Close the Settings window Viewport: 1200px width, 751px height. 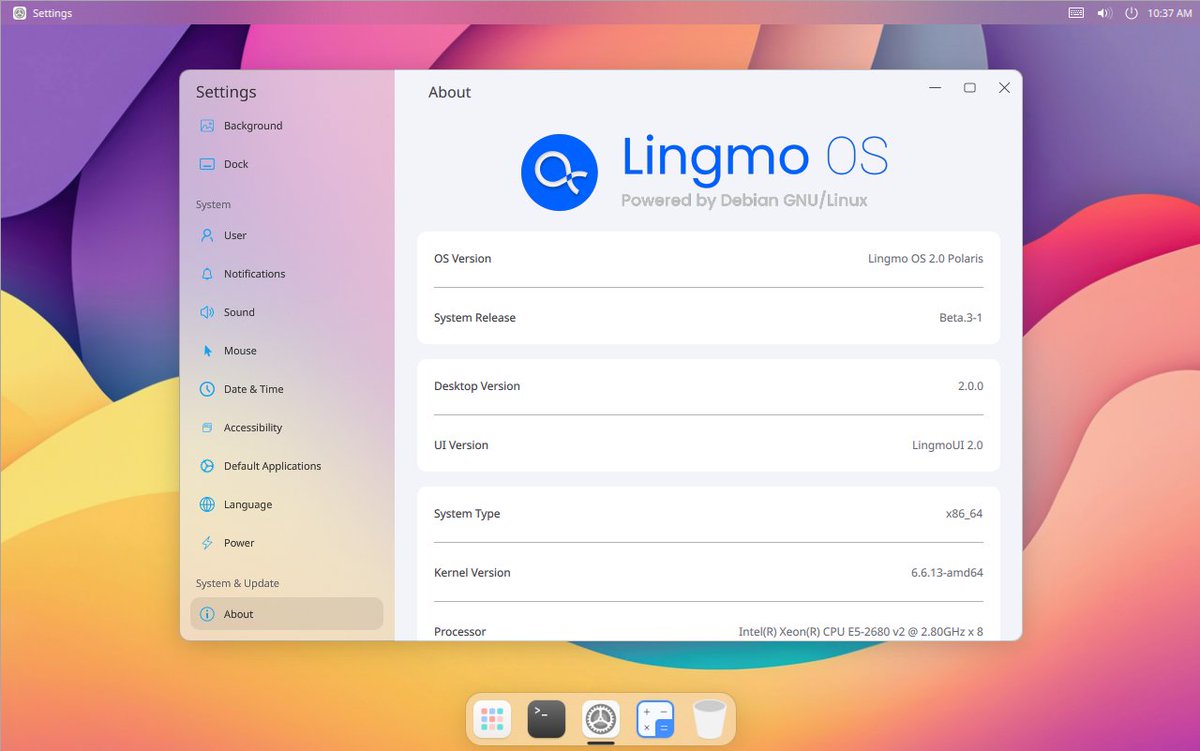[x=1004, y=88]
